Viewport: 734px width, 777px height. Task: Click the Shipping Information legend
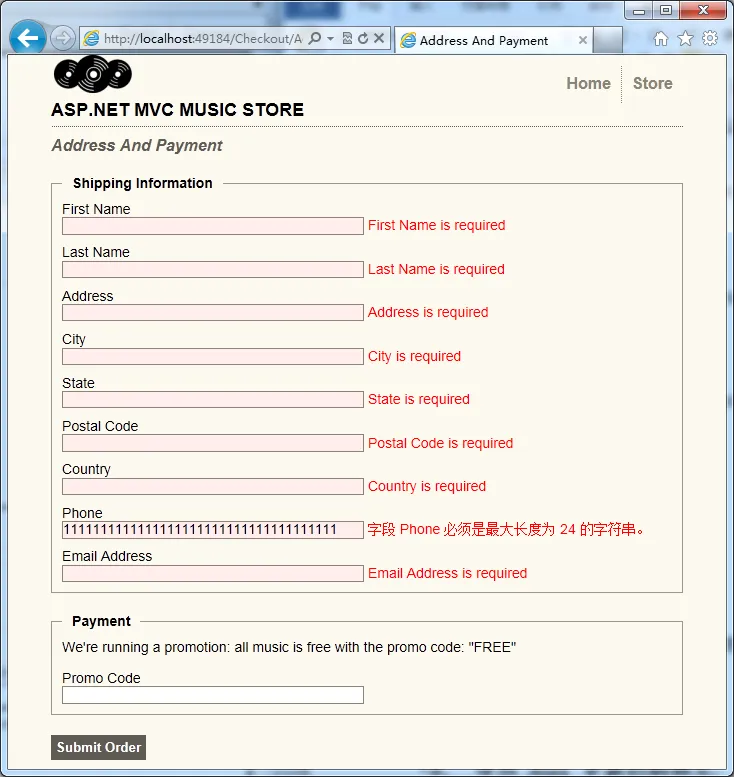point(142,183)
